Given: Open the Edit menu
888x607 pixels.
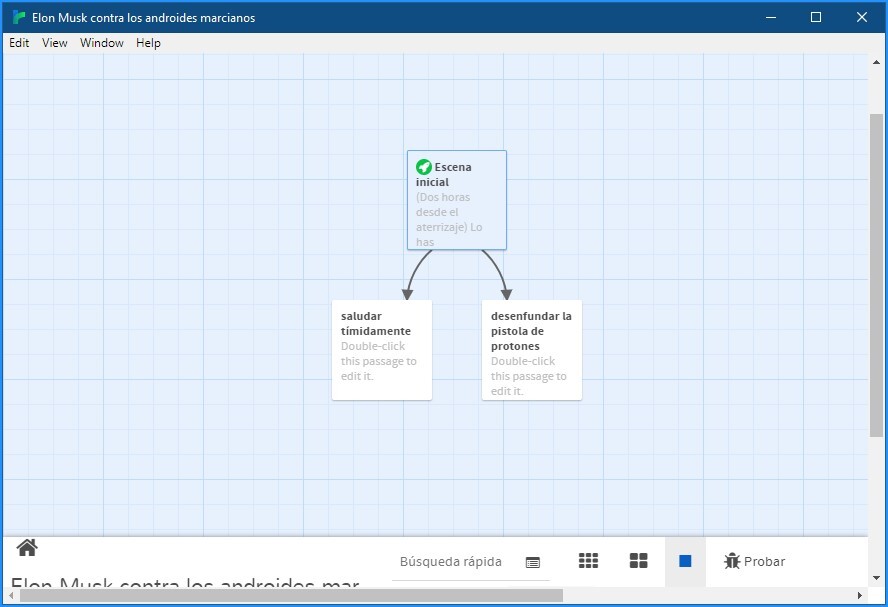Looking at the screenshot, I should (19, 43).
